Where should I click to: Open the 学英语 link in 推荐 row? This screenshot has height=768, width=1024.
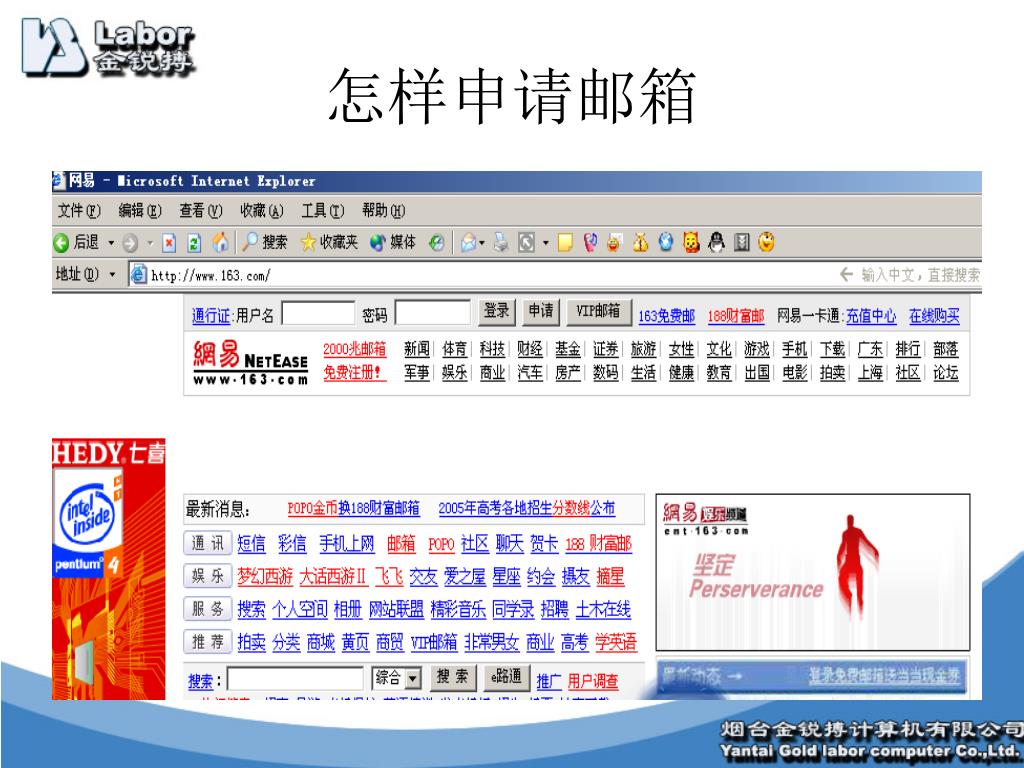[x=616, y=642]
